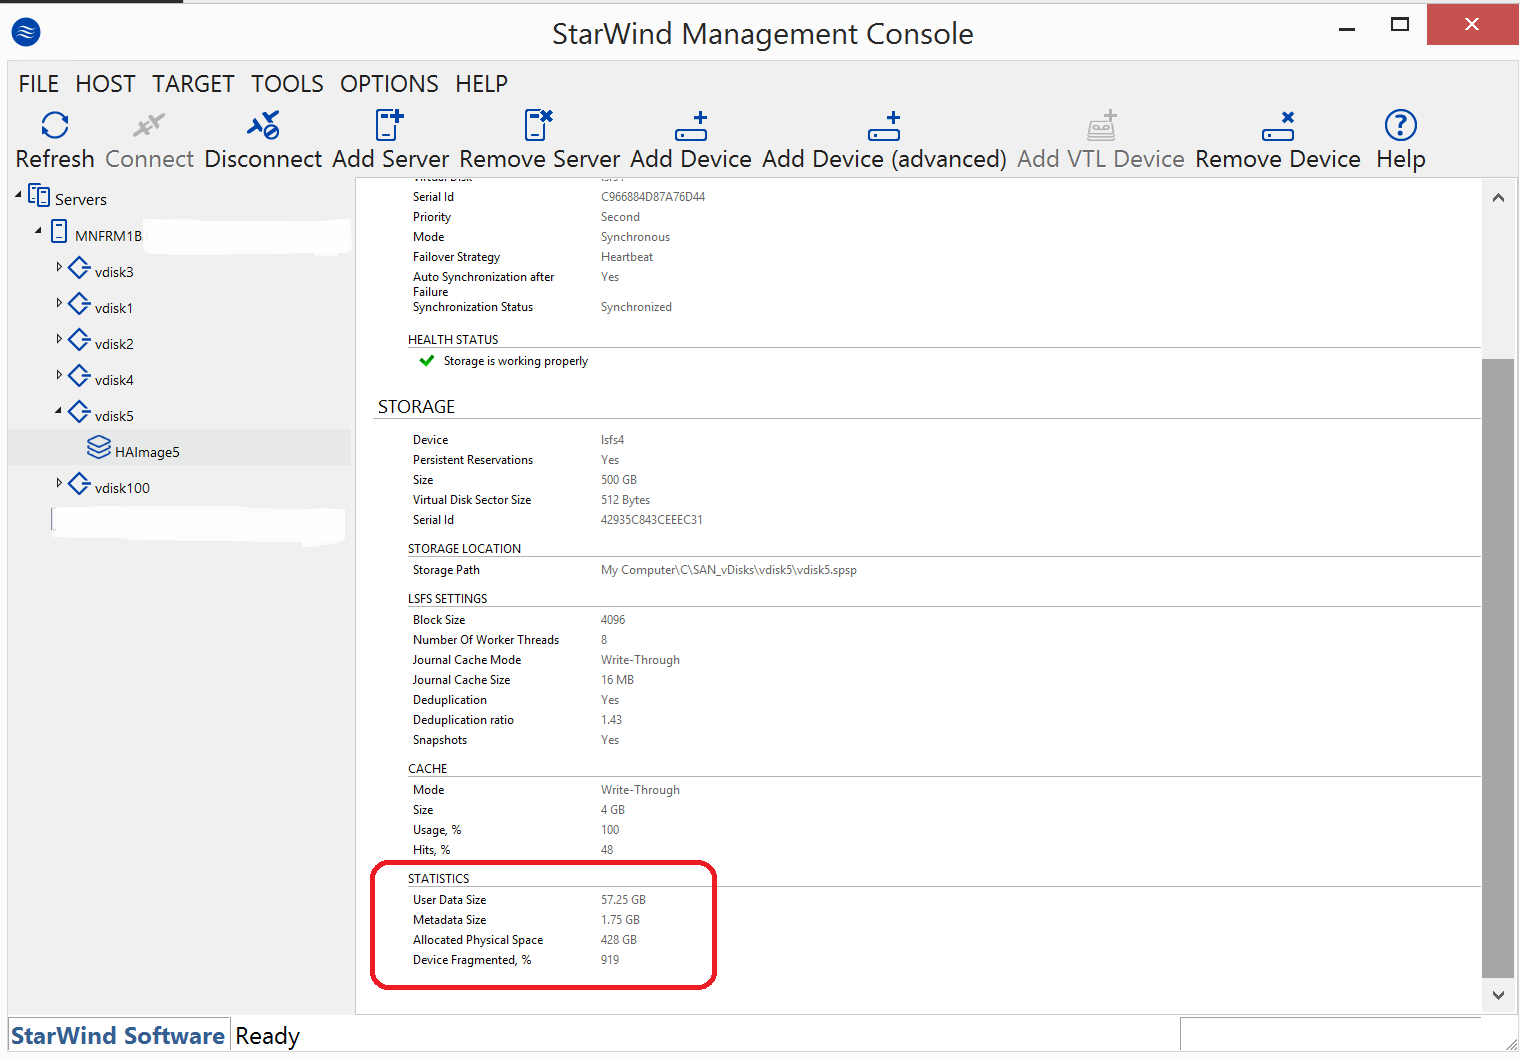Expand the vdisk2 tree node
The width and height of the screenshot is (1520, 1059).
click(59, 339)
